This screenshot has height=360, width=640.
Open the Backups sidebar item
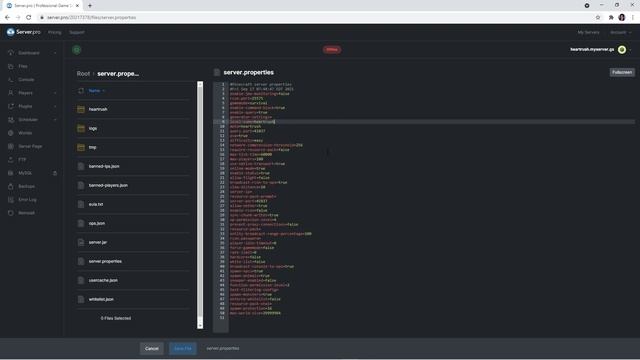pos(26,186)
